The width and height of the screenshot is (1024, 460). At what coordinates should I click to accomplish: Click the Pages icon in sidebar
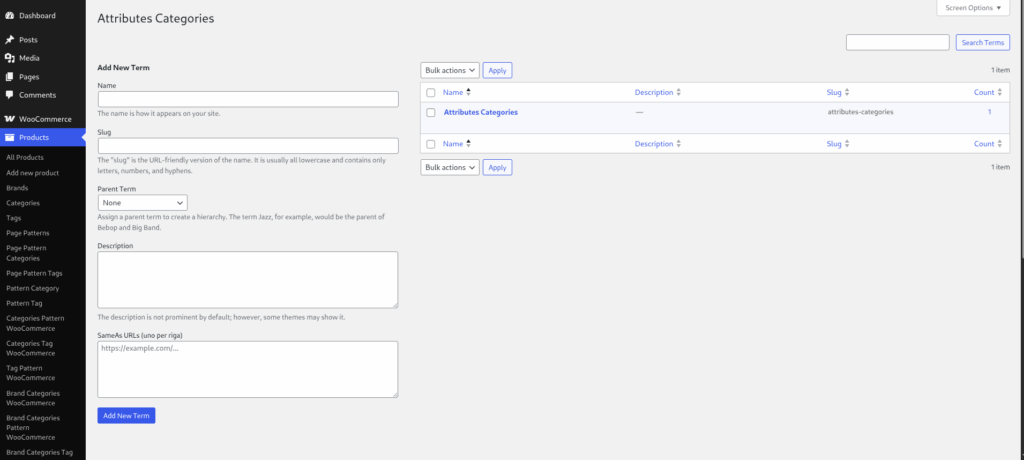pos(10,76)
